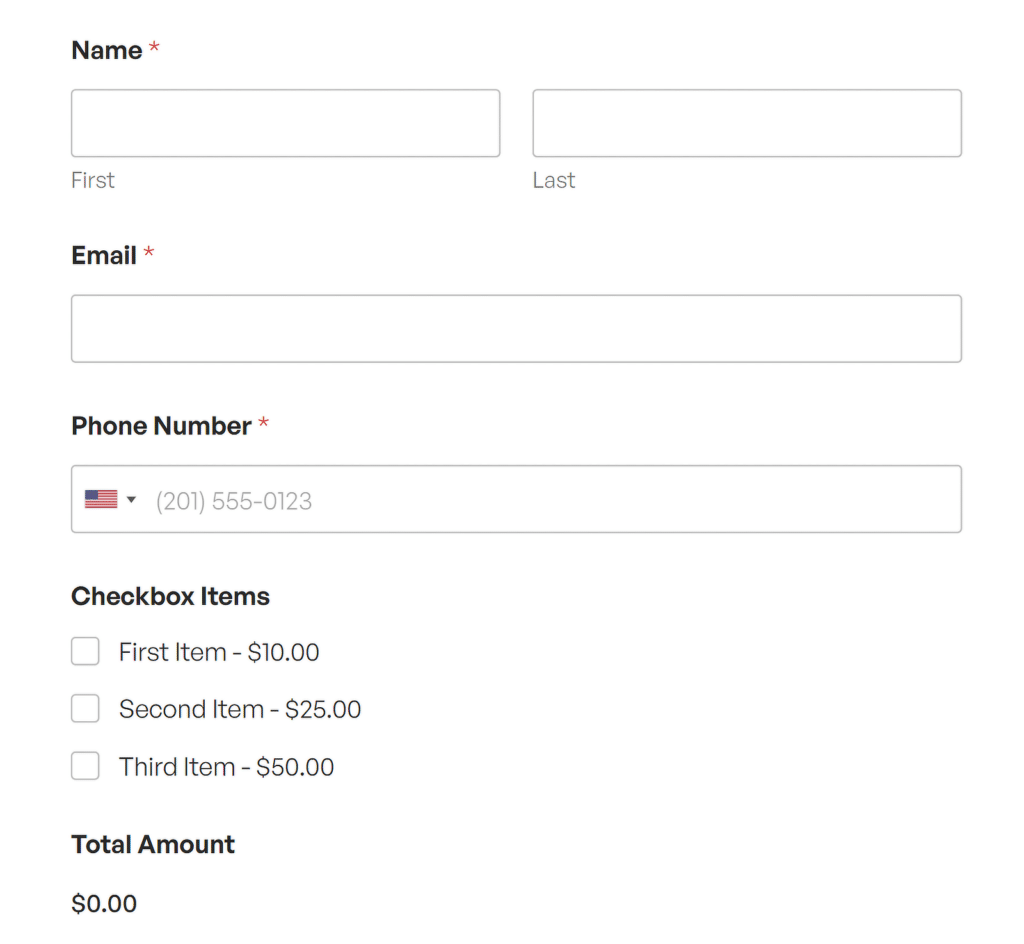Click the Total Amount heading

click(x=153, y=844)
